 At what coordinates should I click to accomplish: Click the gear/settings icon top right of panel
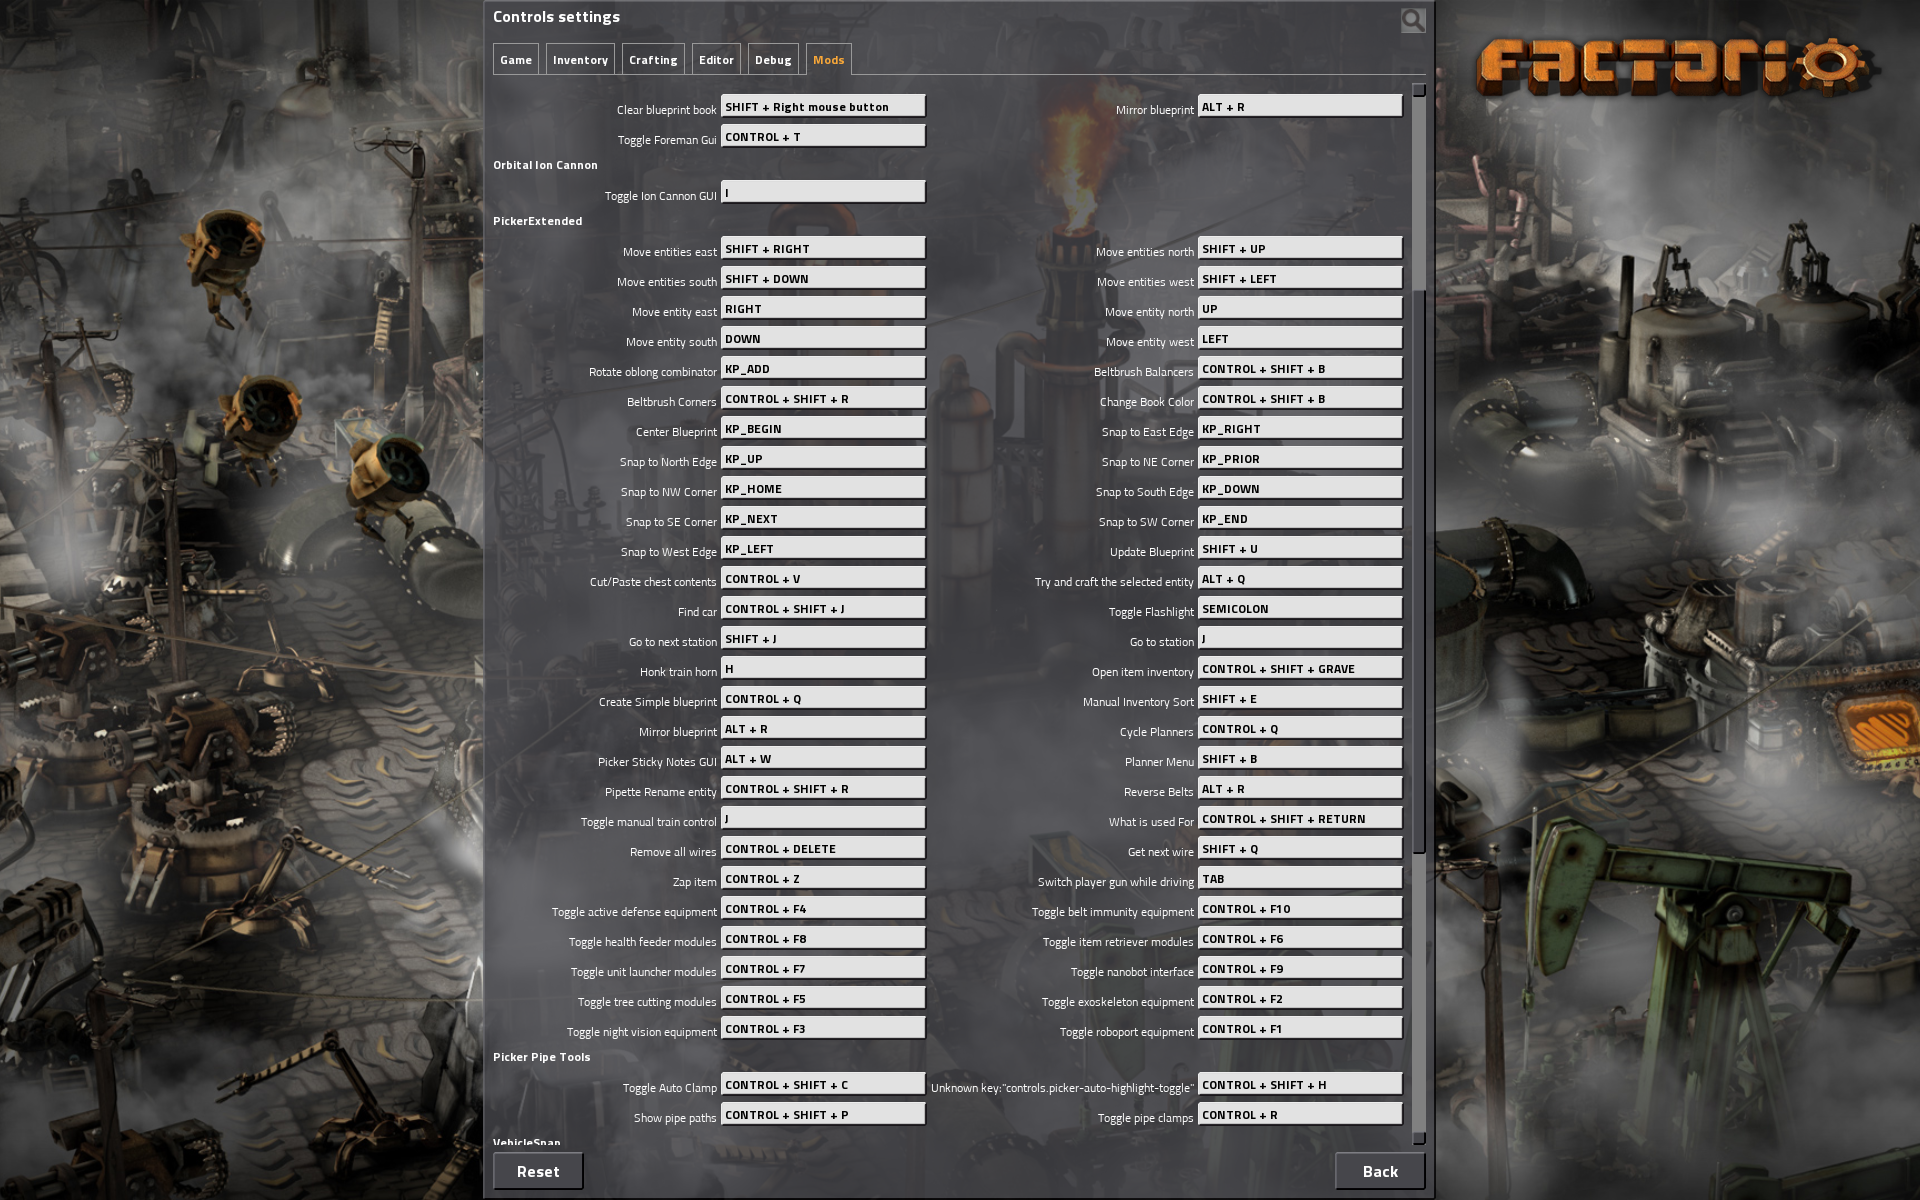[x=1413, y=18]
